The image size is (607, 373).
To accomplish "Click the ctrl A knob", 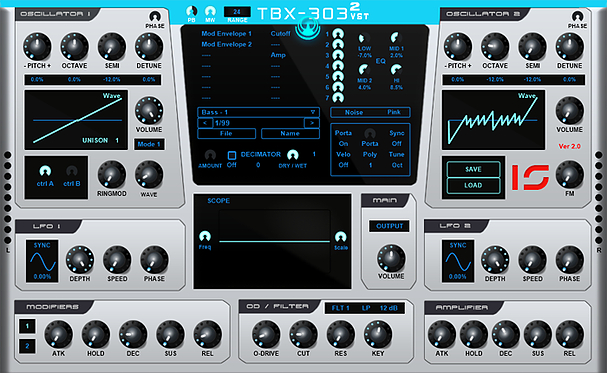I will pyautogui.click(x=45, y=171).
